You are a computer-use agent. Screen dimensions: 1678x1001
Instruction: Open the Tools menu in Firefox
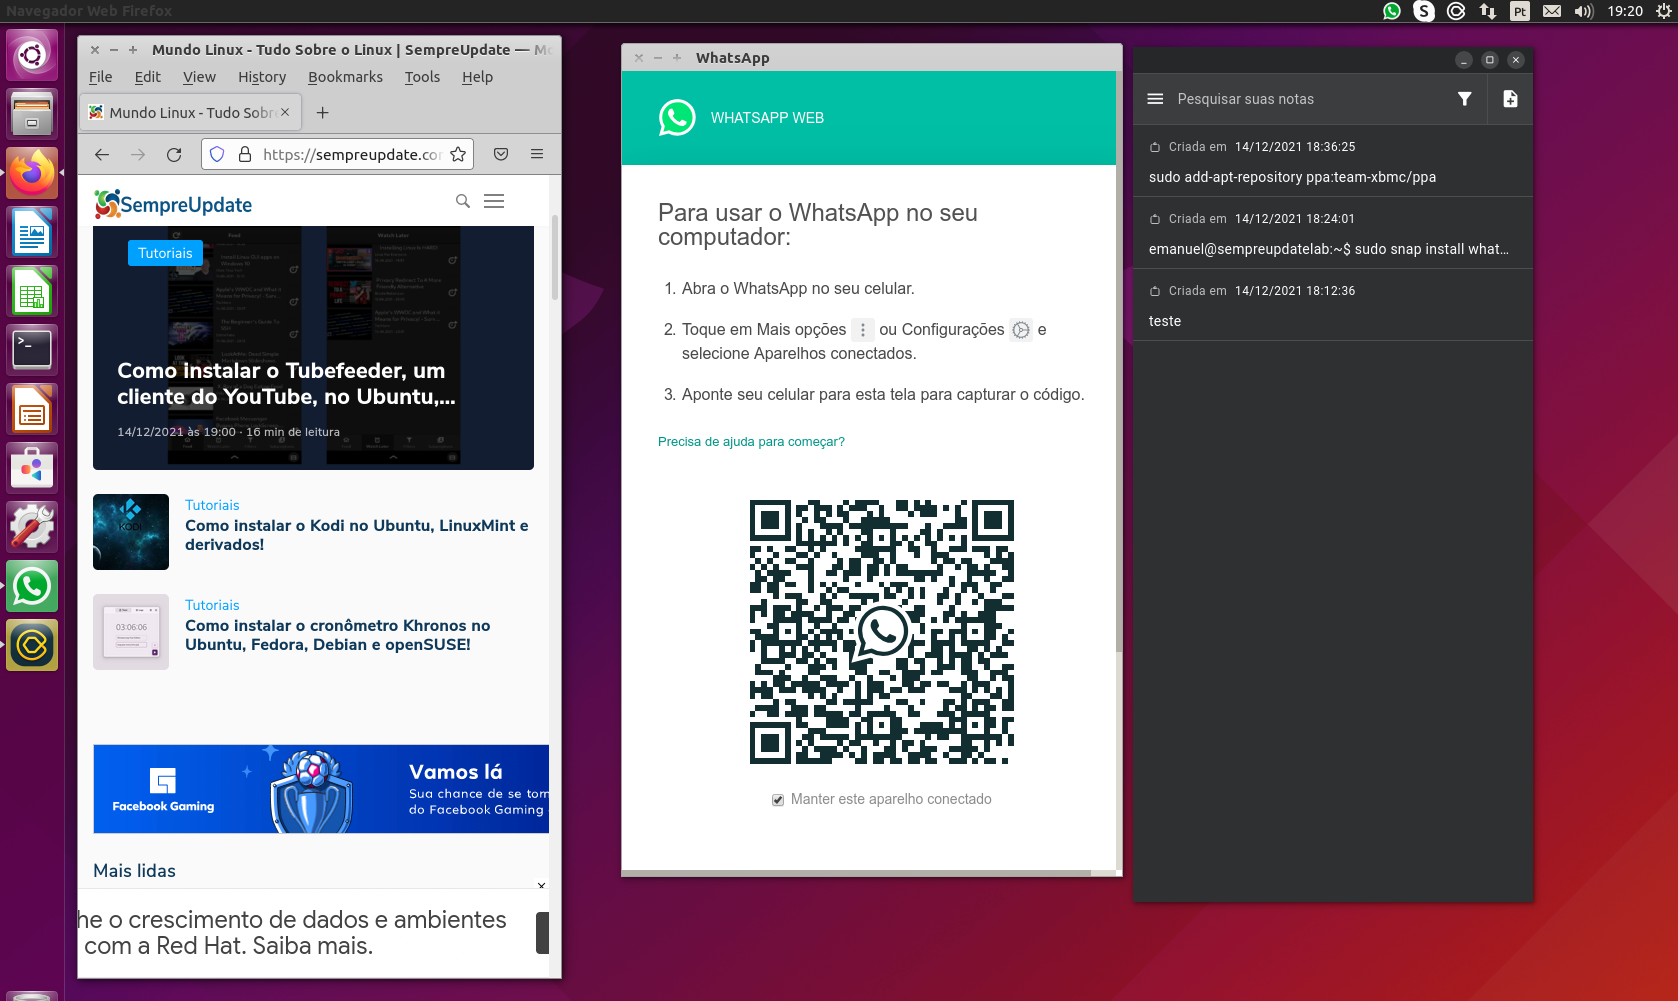pyautogui.click(x=422, y=77)
